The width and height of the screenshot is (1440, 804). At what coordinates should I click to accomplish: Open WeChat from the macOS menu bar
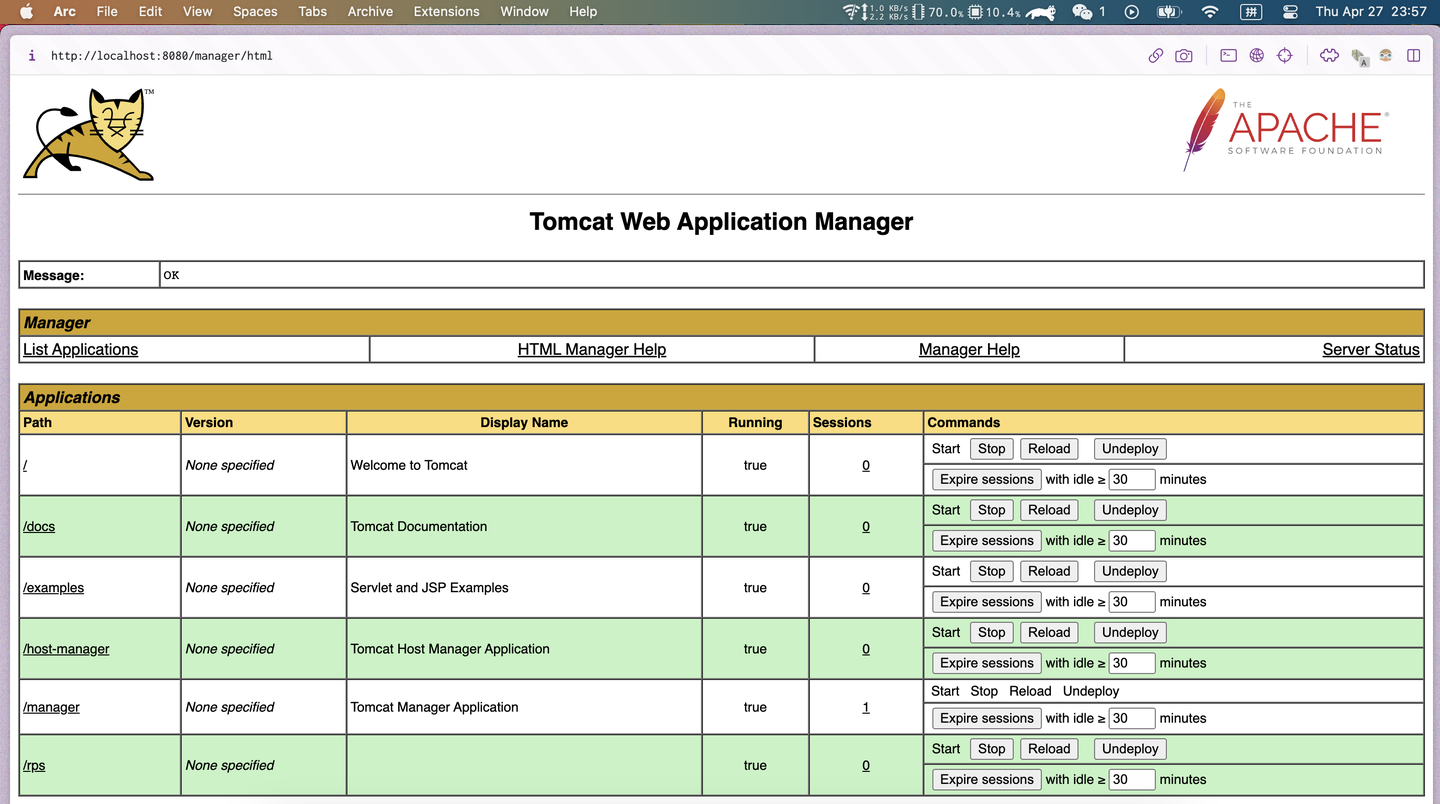(1082, 12)
